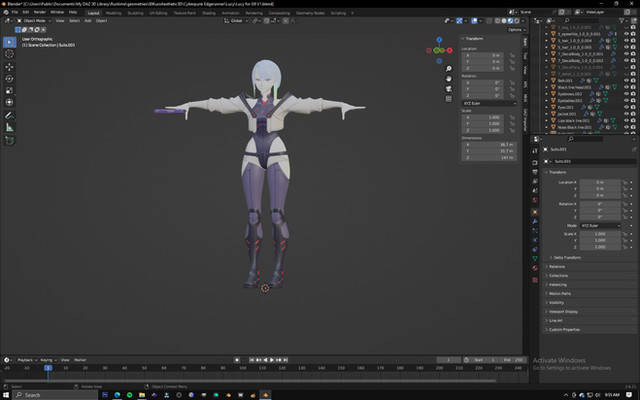640x400 pixels.
Task: Open the XYZ Euler rotation mode dropdown
Action: [490, 102]
